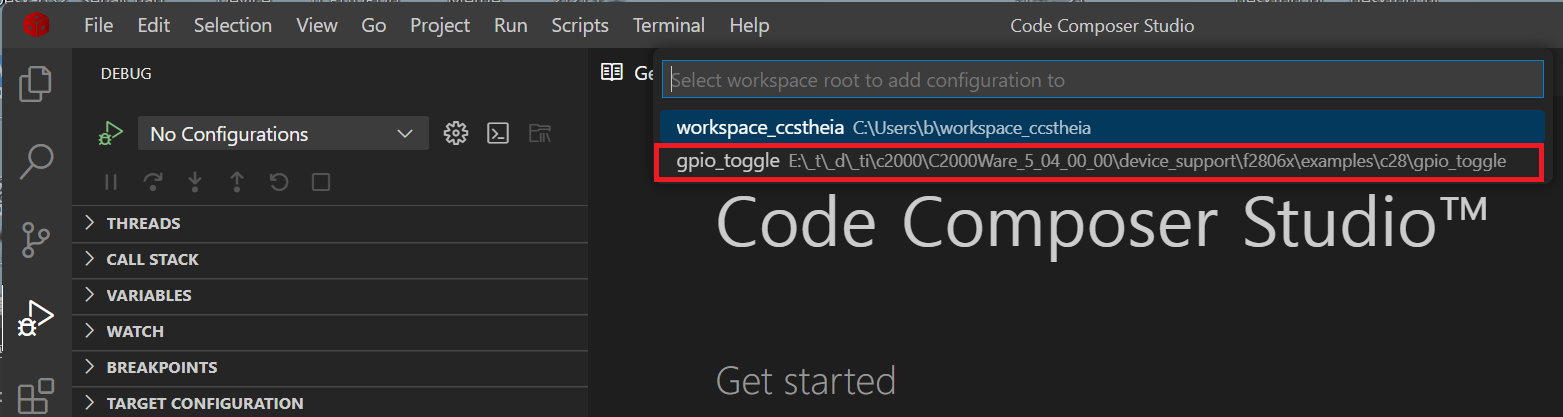
Task: Open launch.json with the gear icon
Action: [x=456, y=133]
